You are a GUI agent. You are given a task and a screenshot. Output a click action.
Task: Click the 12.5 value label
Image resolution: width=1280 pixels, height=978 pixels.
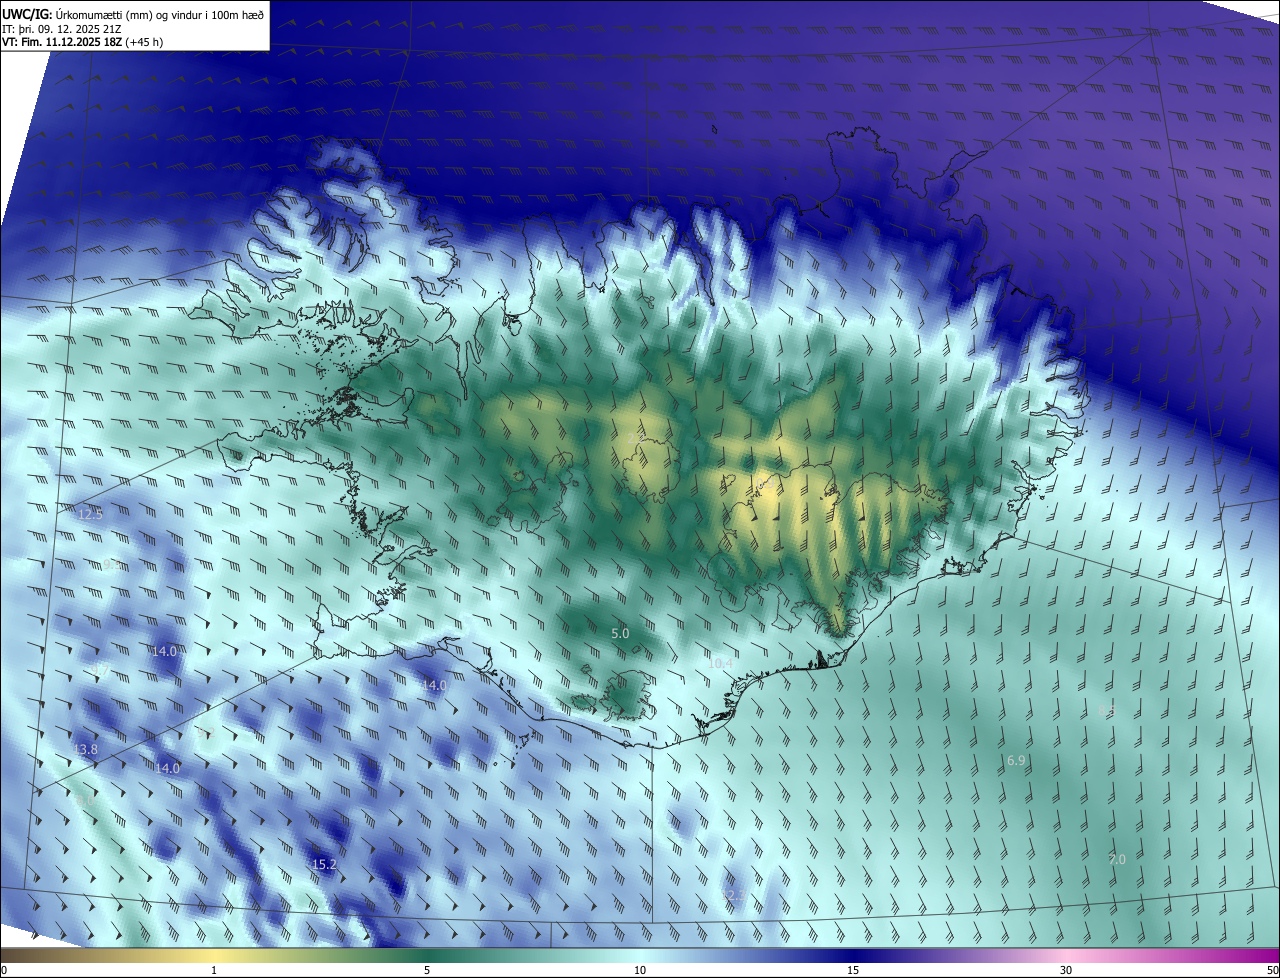90,514
